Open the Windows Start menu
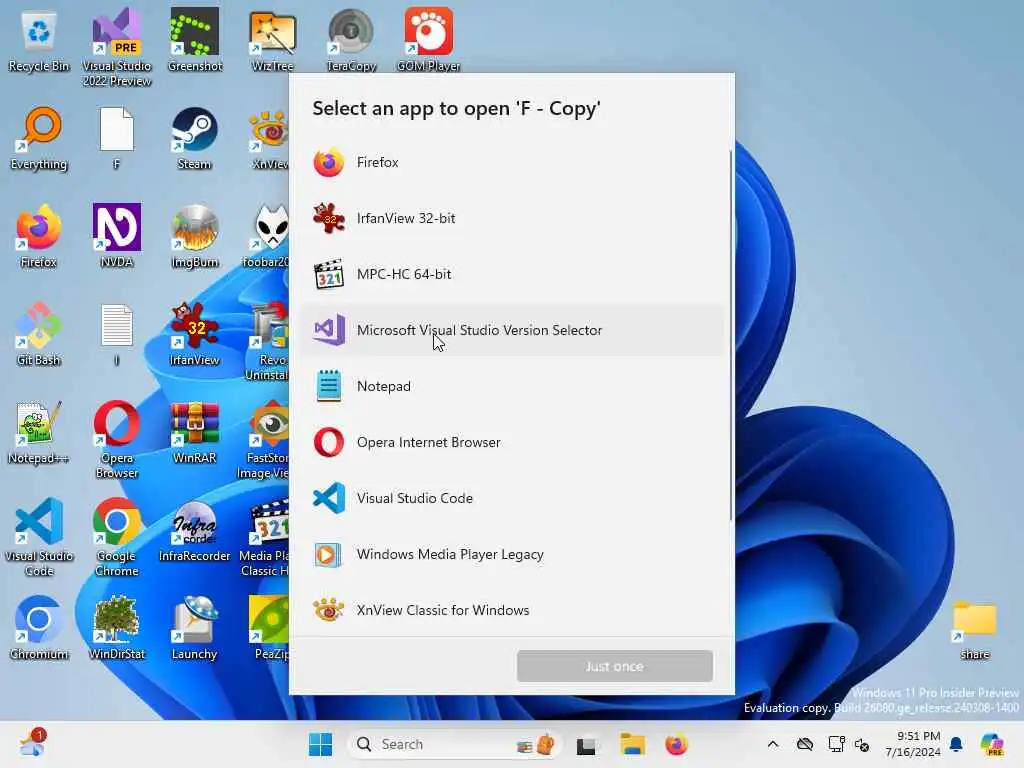The height and width of the screenshot is (768, 1024). [x=320, y=744]
